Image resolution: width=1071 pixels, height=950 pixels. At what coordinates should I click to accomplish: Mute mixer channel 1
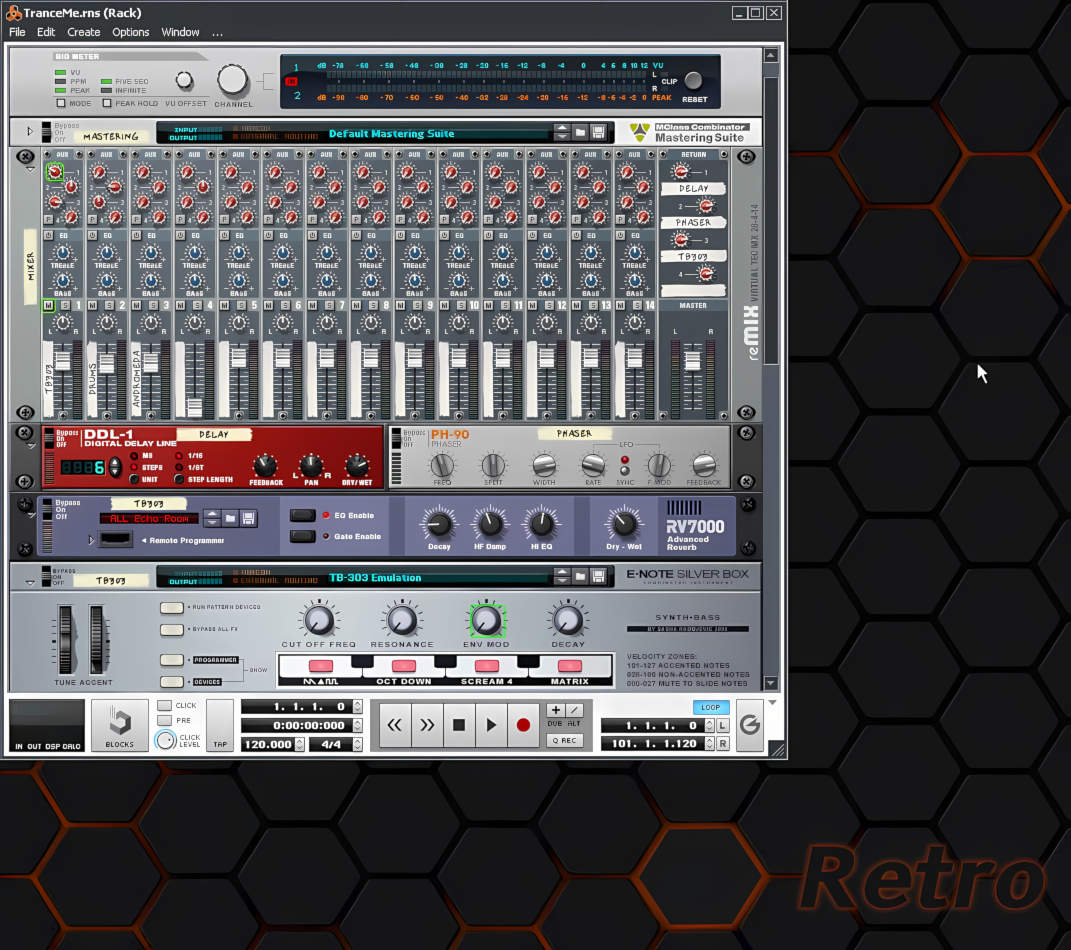pyautogui.click(x=48, y=305)
